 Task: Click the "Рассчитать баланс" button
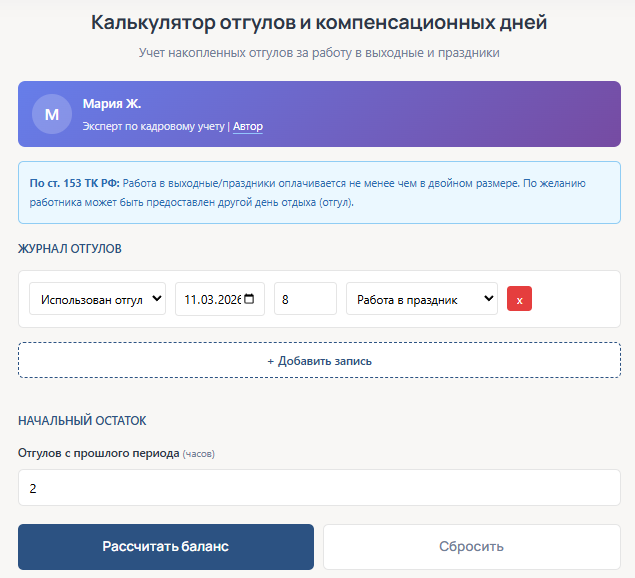coord(166,546)
